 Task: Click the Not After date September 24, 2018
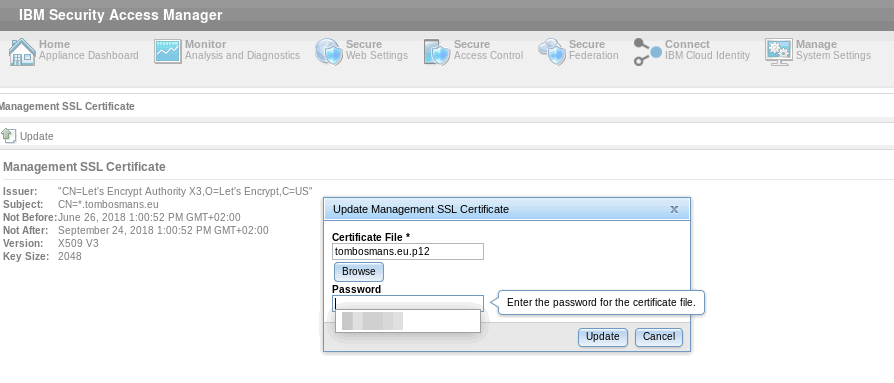point(163,230)
